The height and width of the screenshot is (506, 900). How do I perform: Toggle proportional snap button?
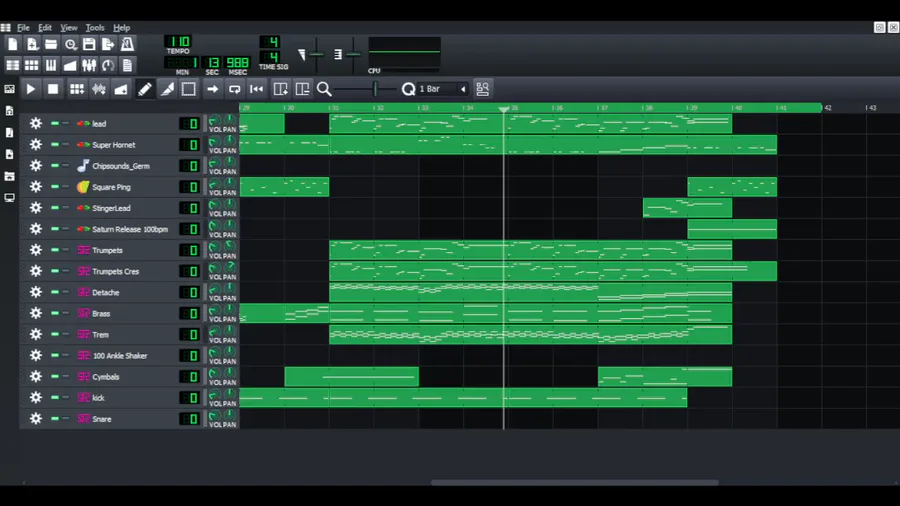pyautogui.click(x=483, y=89)
